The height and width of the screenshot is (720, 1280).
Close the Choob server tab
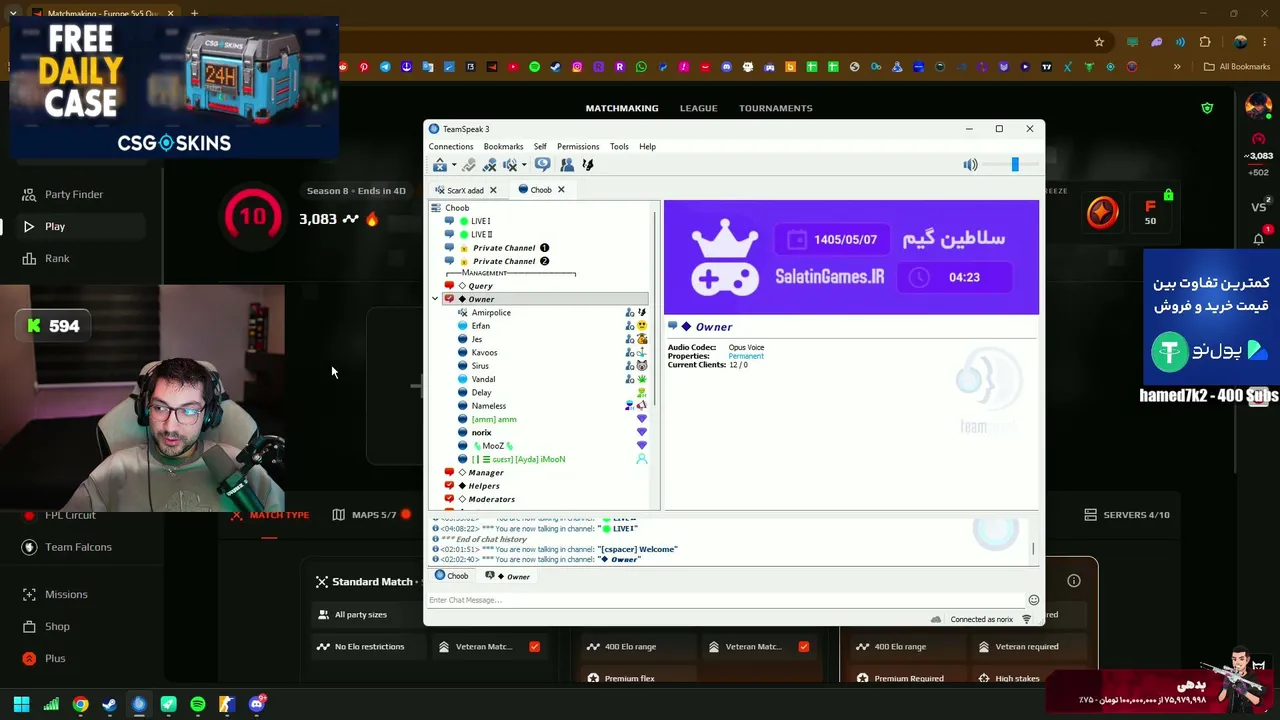pyautogui.click(x=561, y=190)
